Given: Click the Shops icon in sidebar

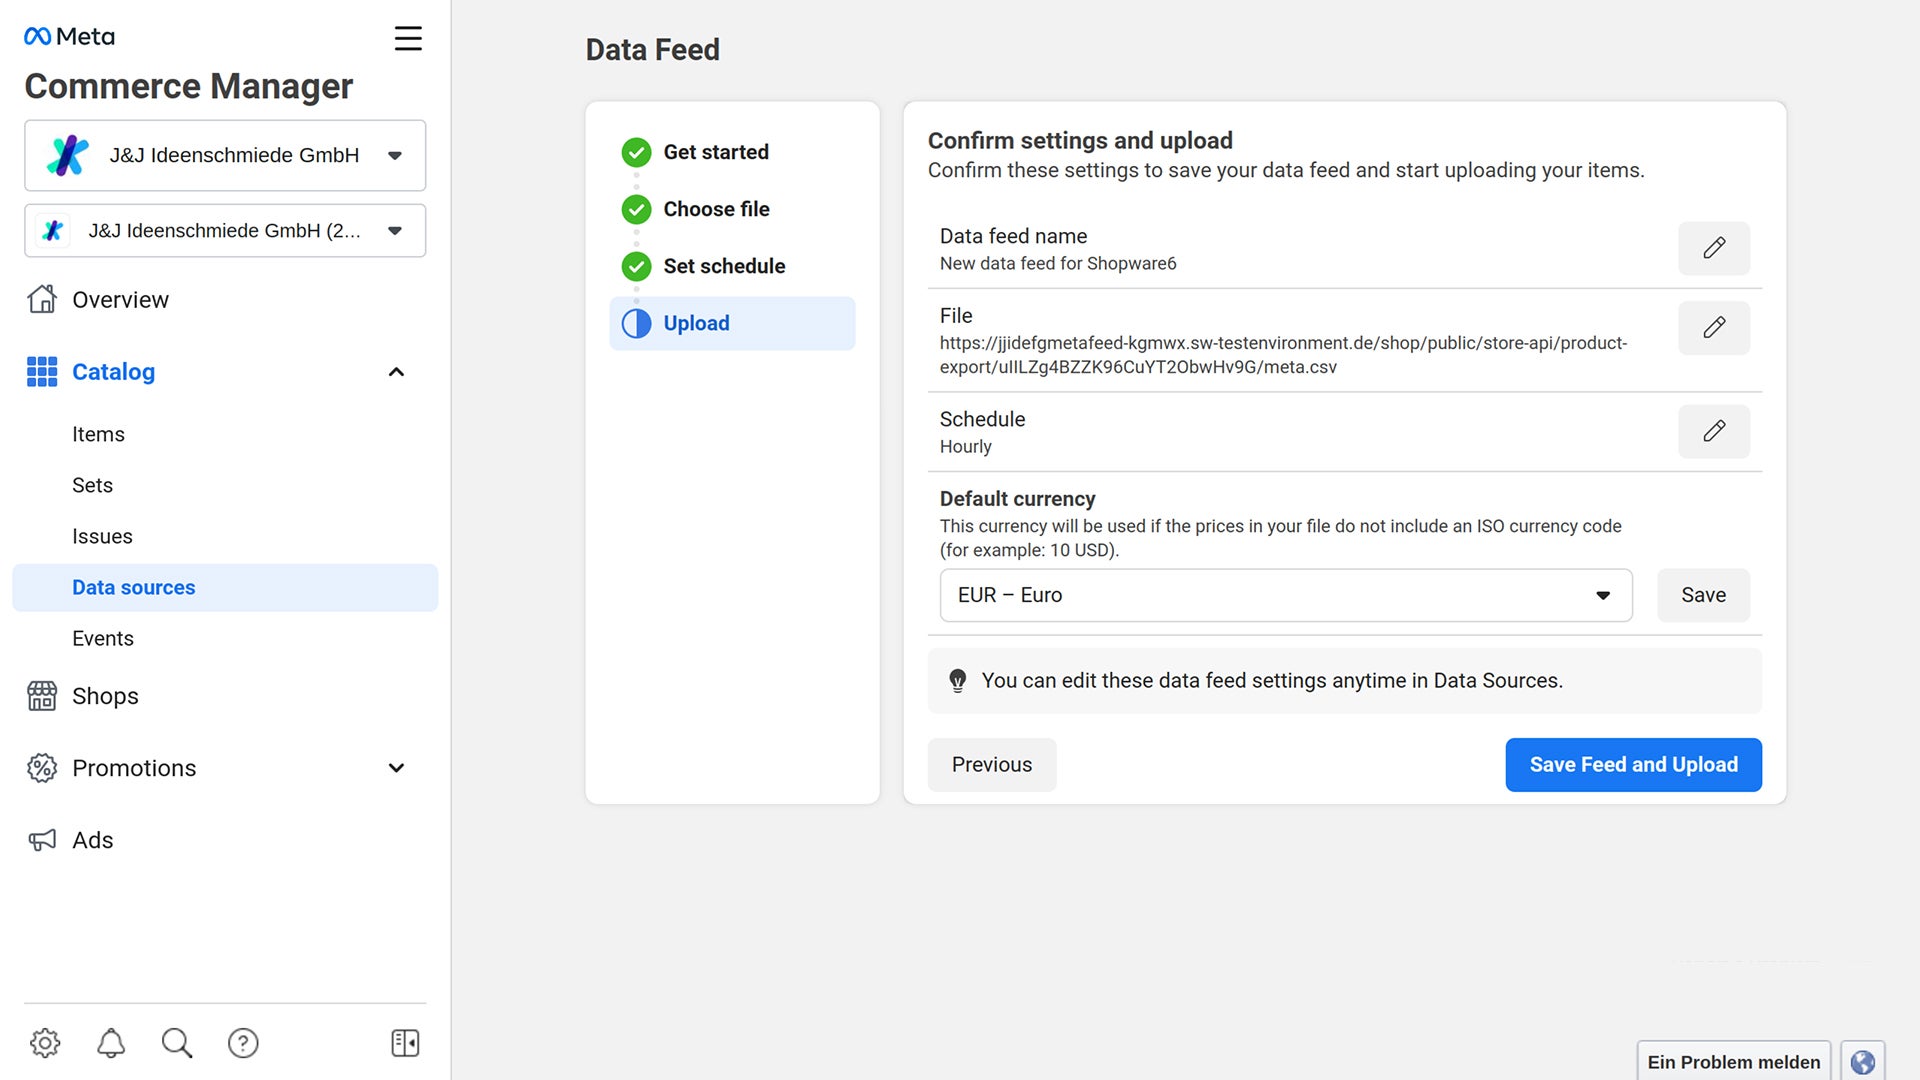Looking at the screenshot, I should point(40,695).
